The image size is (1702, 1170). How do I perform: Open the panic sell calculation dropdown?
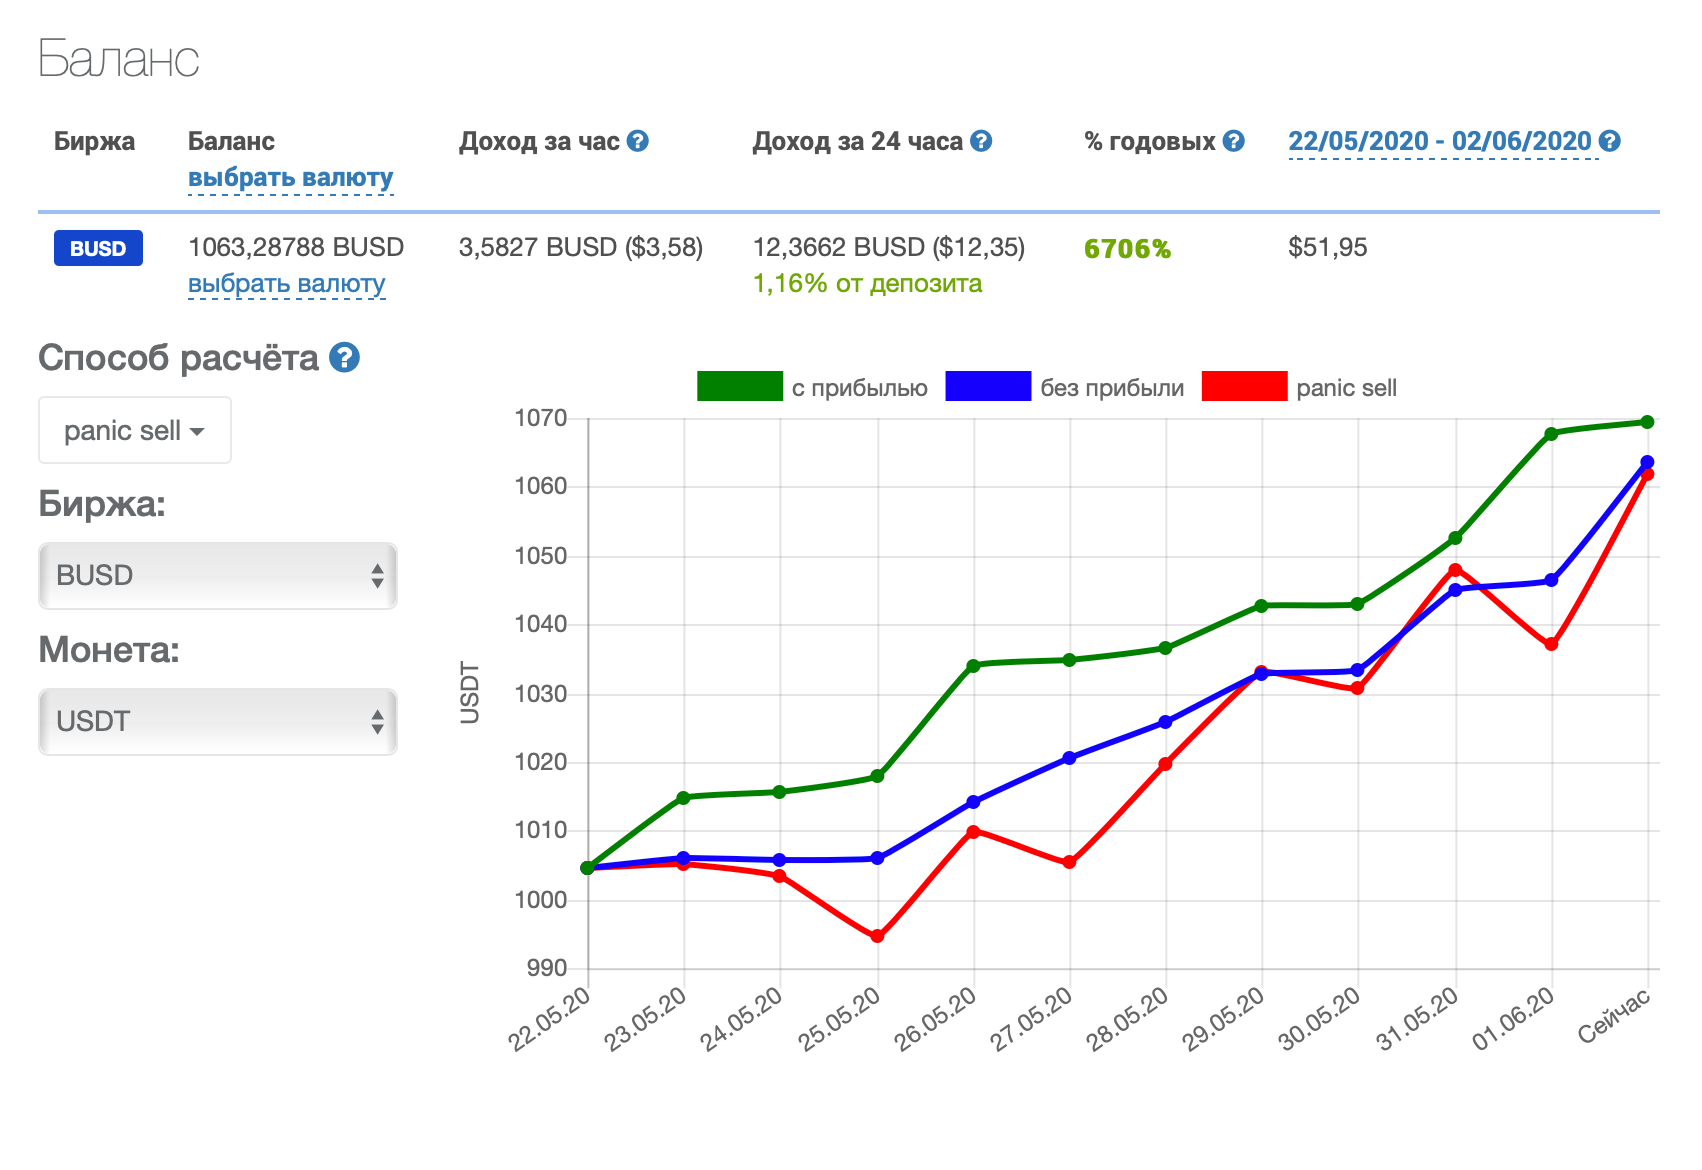pos(135,430)
